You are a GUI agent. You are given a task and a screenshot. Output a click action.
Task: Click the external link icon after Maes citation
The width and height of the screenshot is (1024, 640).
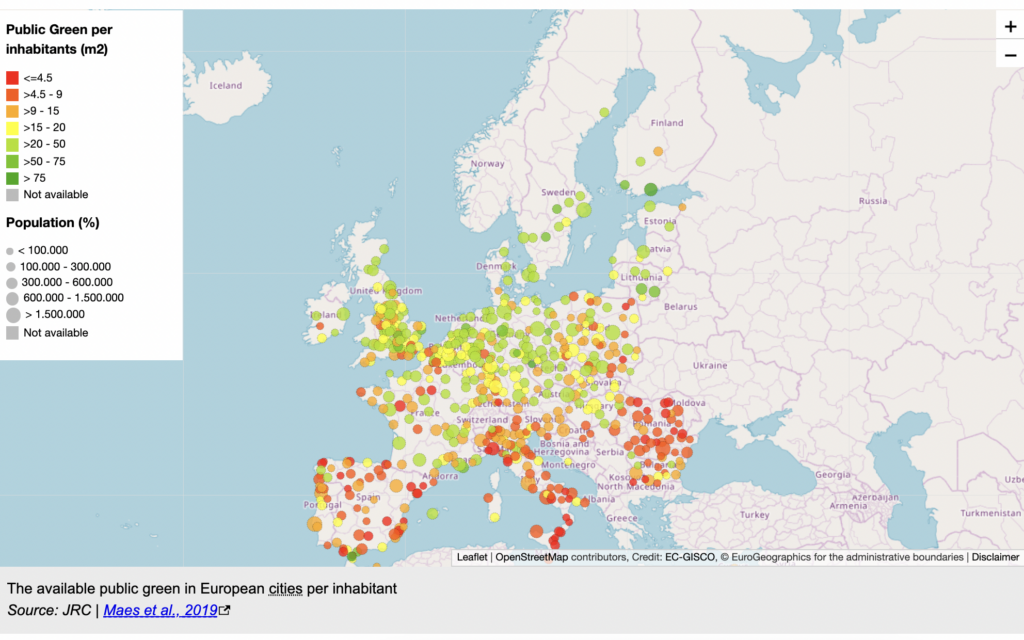(x=225, y=610)
